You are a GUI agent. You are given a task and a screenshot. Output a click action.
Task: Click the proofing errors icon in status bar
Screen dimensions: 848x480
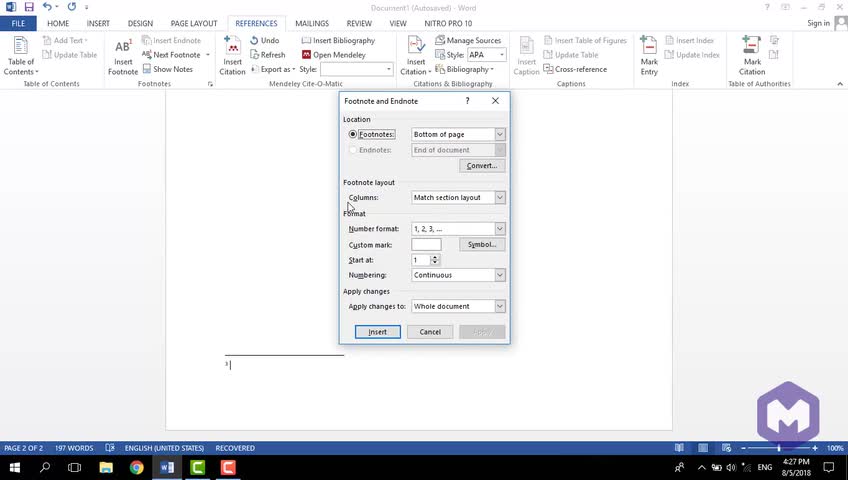pyautogui.click(x=110, y=448)
